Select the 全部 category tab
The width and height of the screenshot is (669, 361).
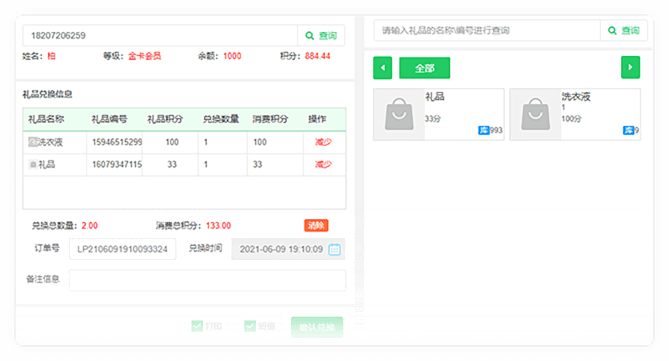pyautogui.click(x=425, y=68)
